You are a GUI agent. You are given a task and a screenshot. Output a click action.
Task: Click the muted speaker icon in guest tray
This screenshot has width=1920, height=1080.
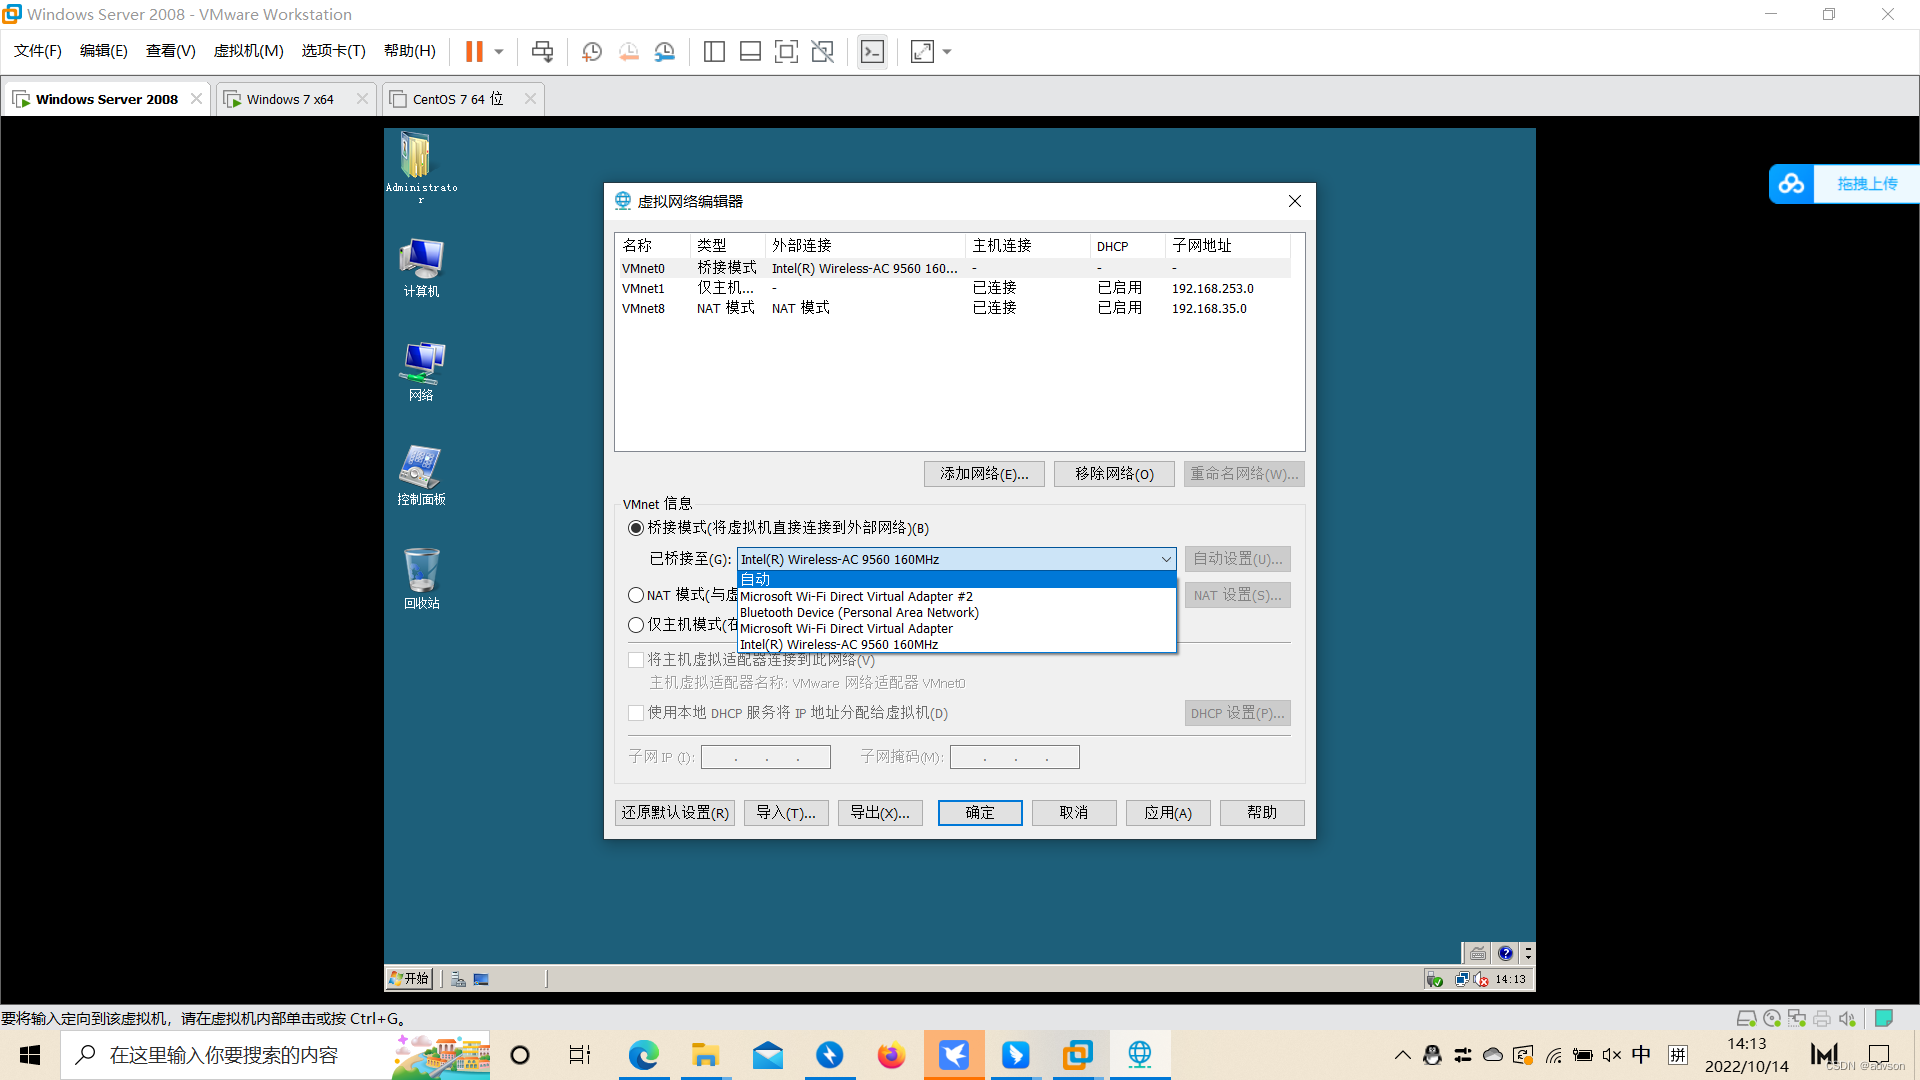pos(1480,979)
